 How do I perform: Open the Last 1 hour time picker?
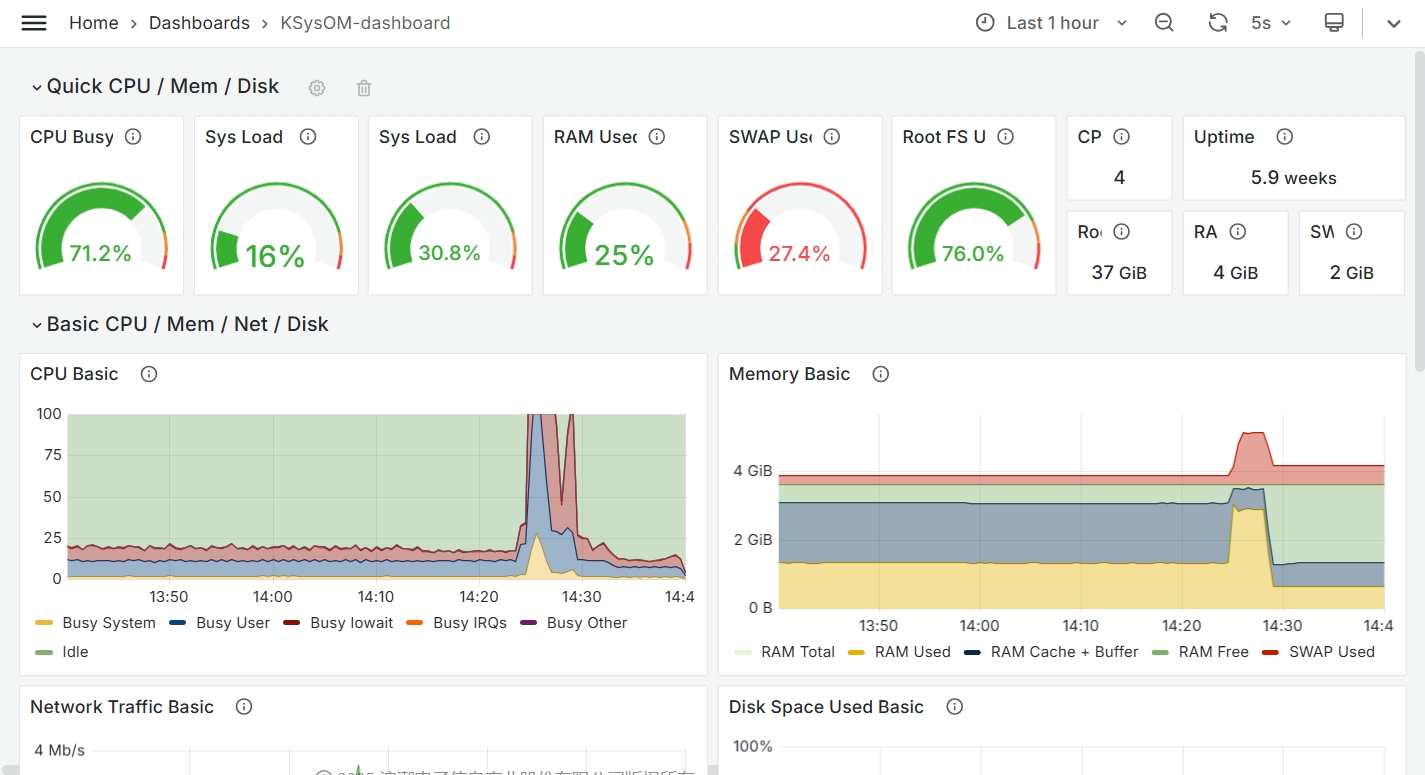click(1052, 23)
